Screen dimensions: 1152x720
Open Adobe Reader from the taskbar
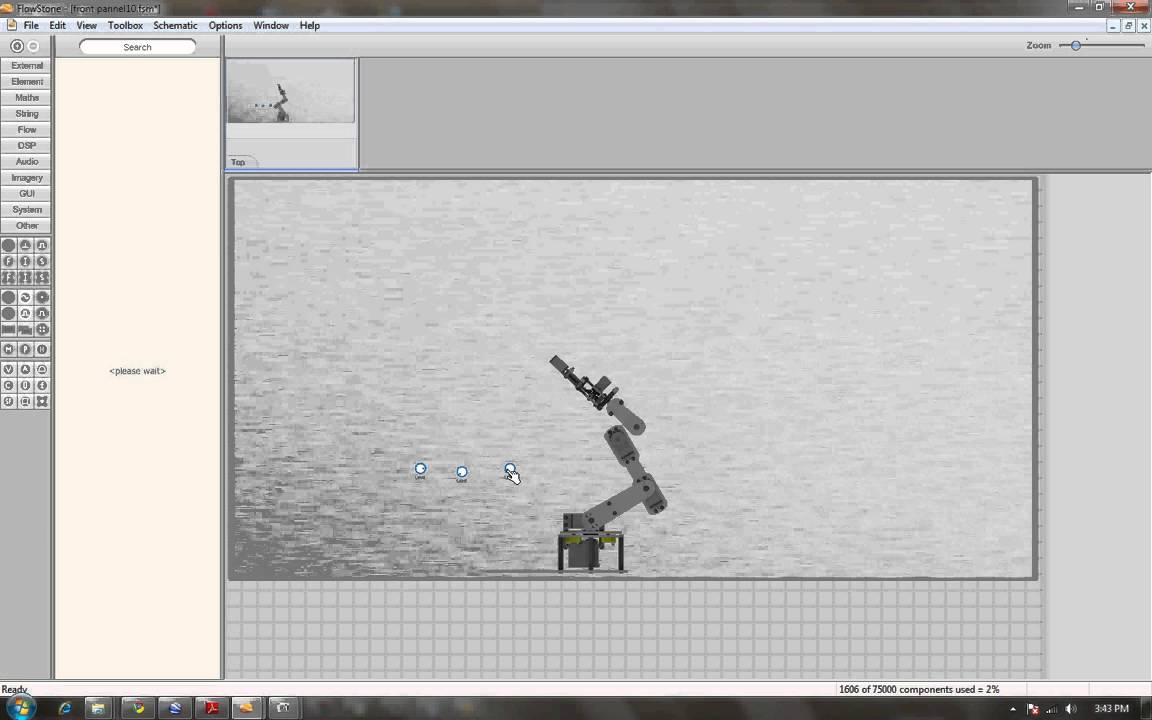[212, 708]
